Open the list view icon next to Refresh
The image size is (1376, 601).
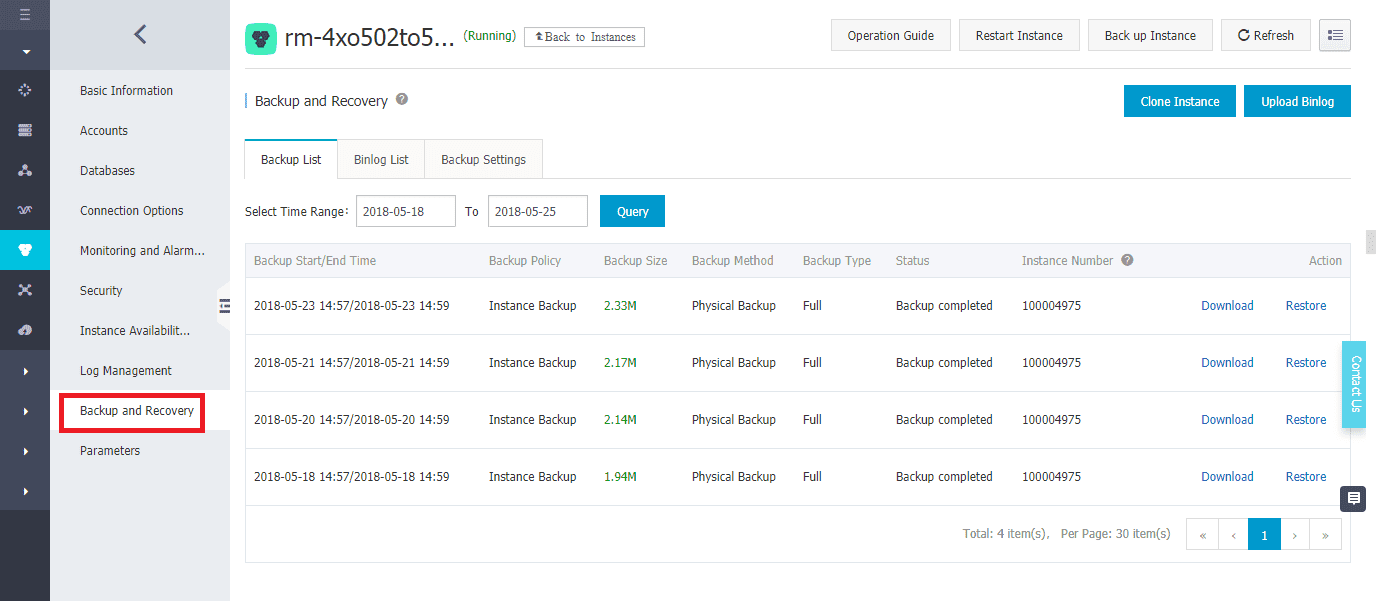pos(1334,35)
